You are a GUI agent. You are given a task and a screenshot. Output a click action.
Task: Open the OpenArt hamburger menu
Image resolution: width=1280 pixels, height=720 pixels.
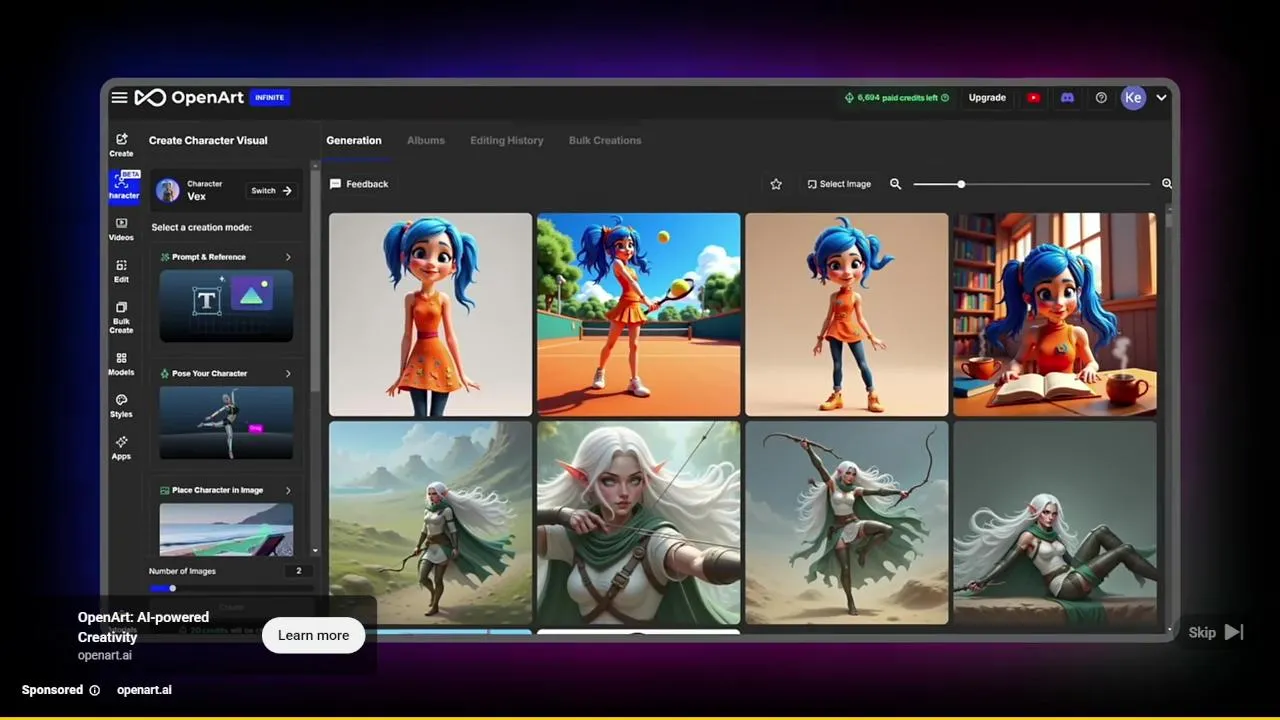click(x=119, y=97)
